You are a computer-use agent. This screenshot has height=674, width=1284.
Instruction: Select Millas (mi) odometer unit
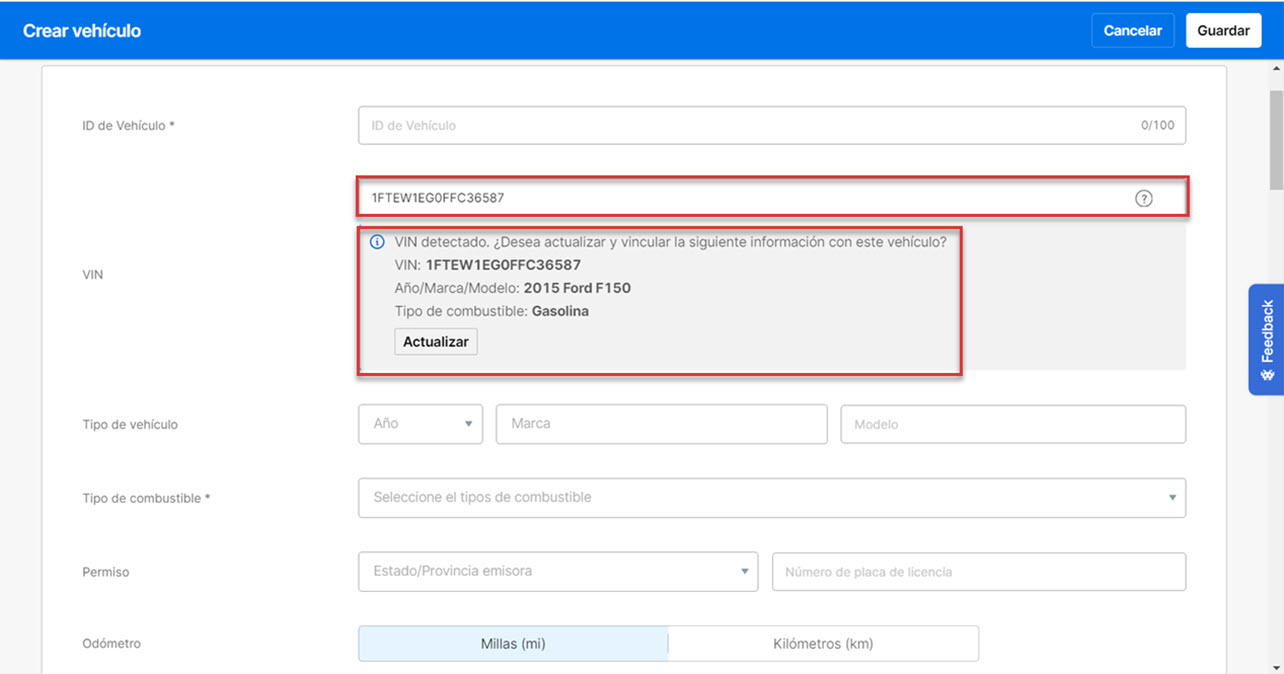(513, 643)
